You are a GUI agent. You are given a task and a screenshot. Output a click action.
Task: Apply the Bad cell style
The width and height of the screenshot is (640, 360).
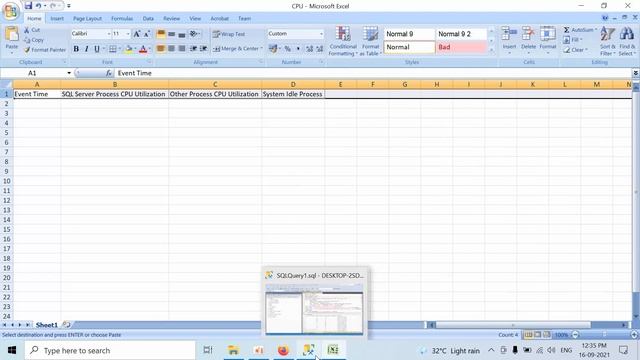(x=461, y=47)
